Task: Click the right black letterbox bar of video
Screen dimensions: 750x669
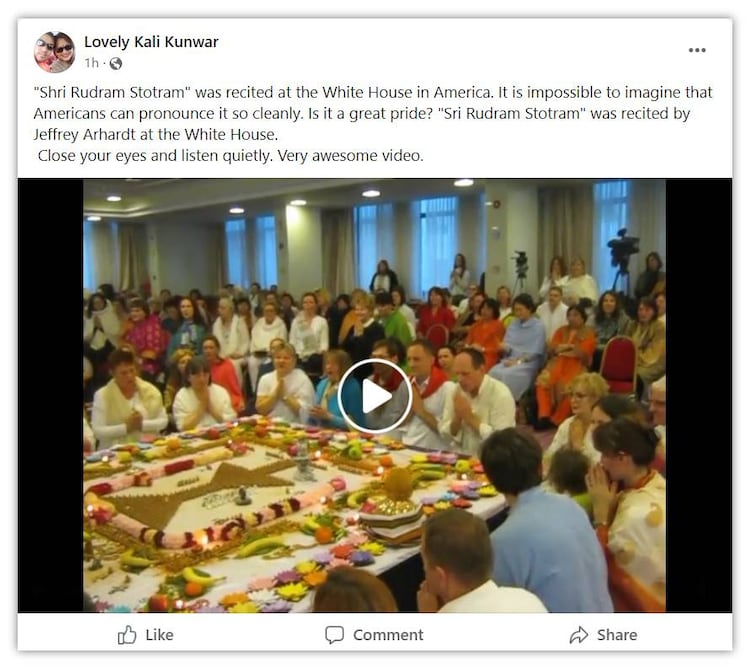Action: (x=698, y=395)
